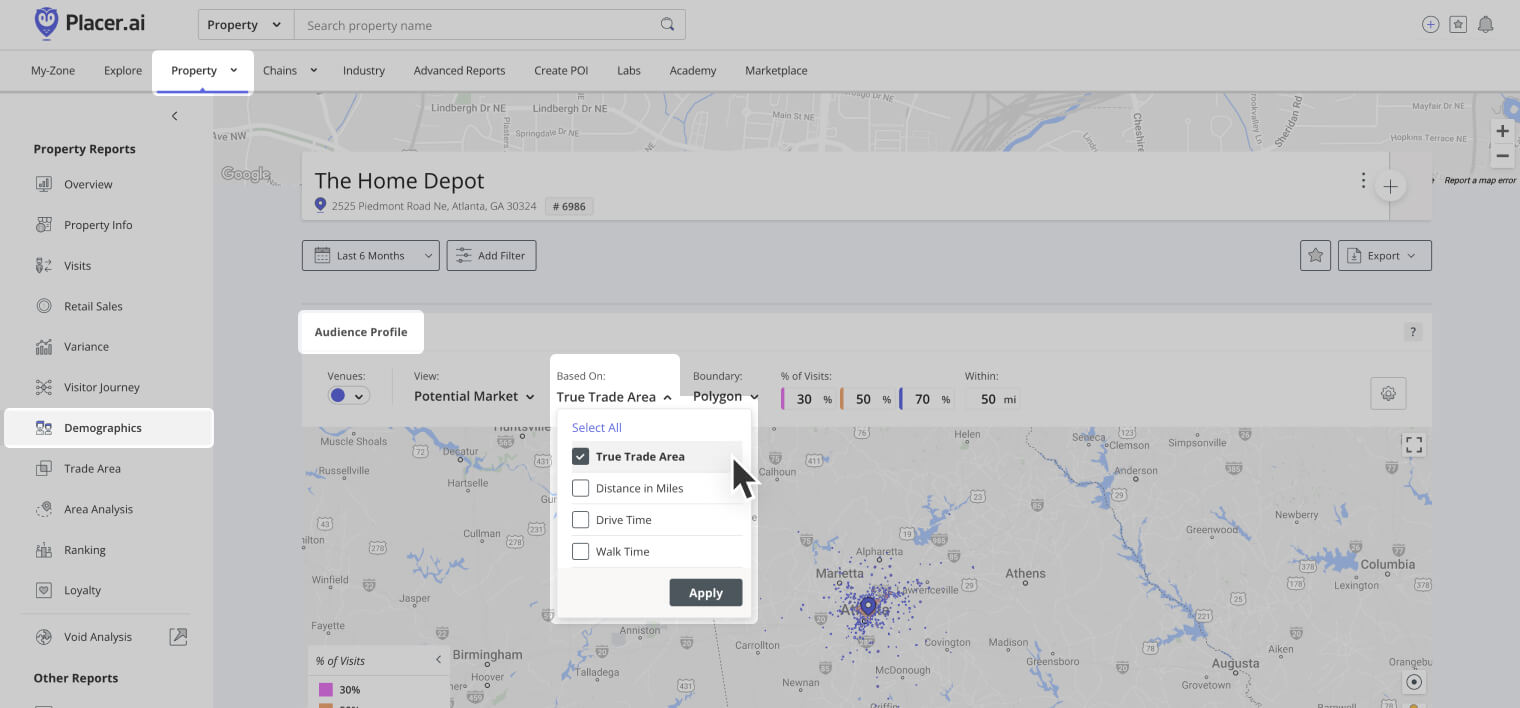Open Marketplace tab
The width and height of the screenshot is (1520, 708).
pos(776,71)
